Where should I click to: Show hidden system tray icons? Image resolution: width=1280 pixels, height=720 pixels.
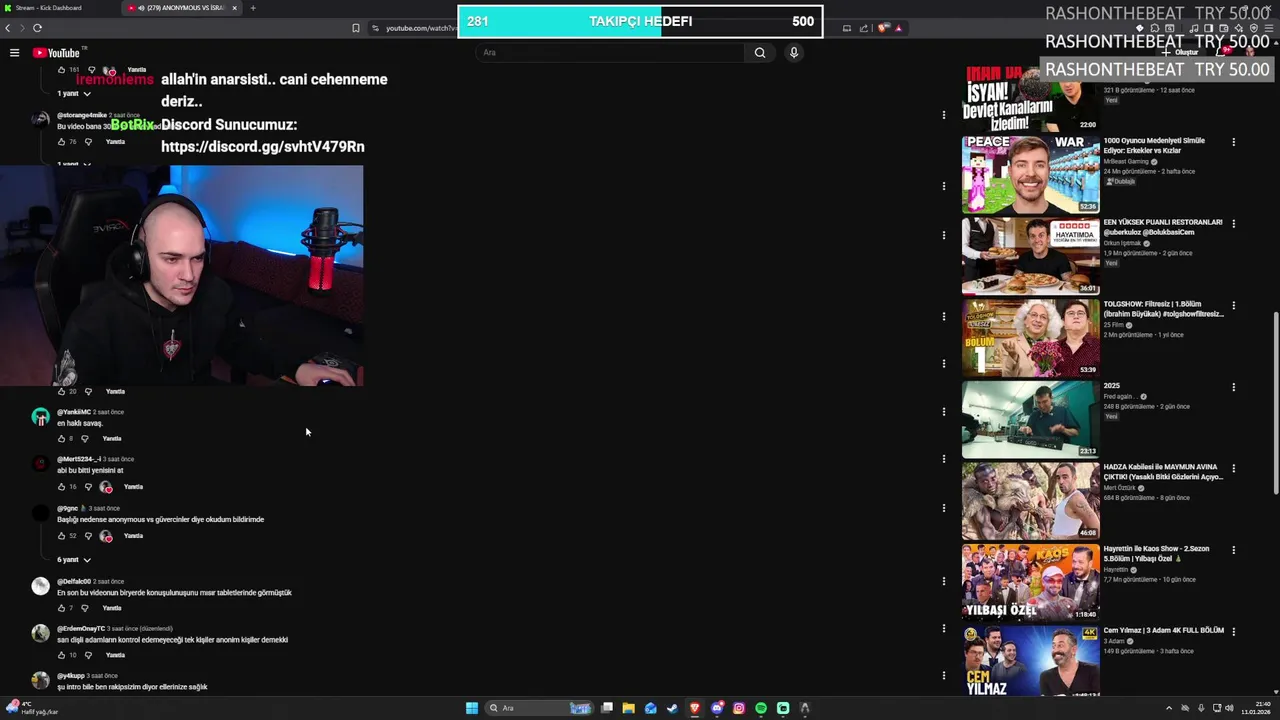[1170, 708]
